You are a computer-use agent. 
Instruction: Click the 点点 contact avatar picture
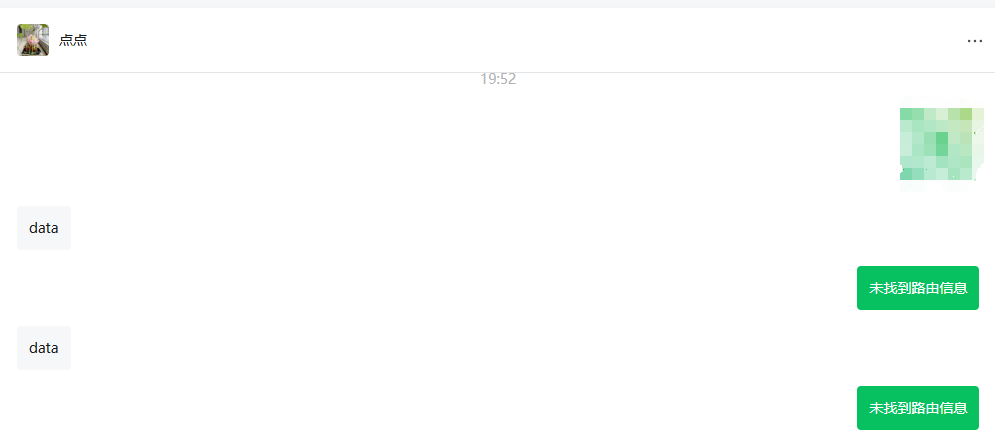[33, 40]
